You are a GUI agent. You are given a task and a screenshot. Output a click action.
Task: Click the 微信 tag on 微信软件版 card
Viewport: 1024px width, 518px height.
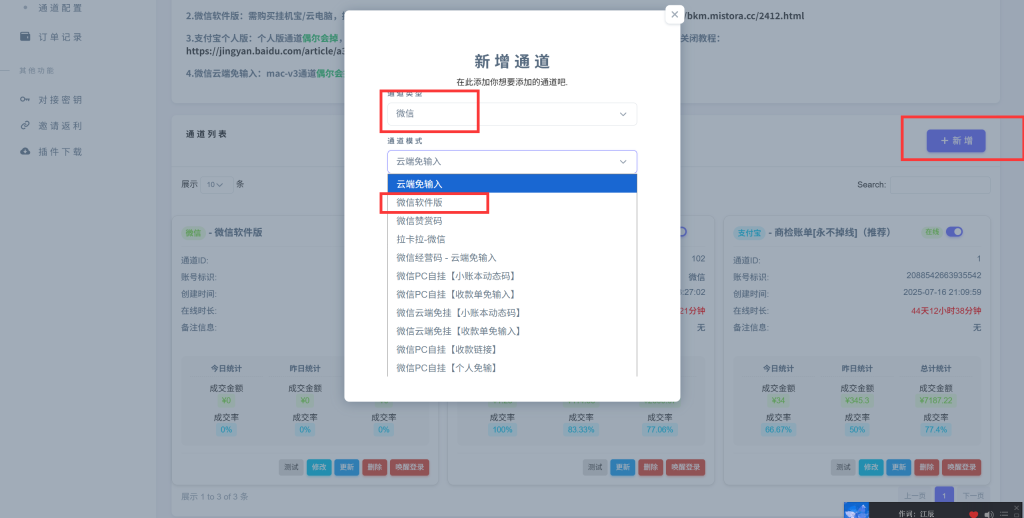pyautogui.click(x=193, y=233)
